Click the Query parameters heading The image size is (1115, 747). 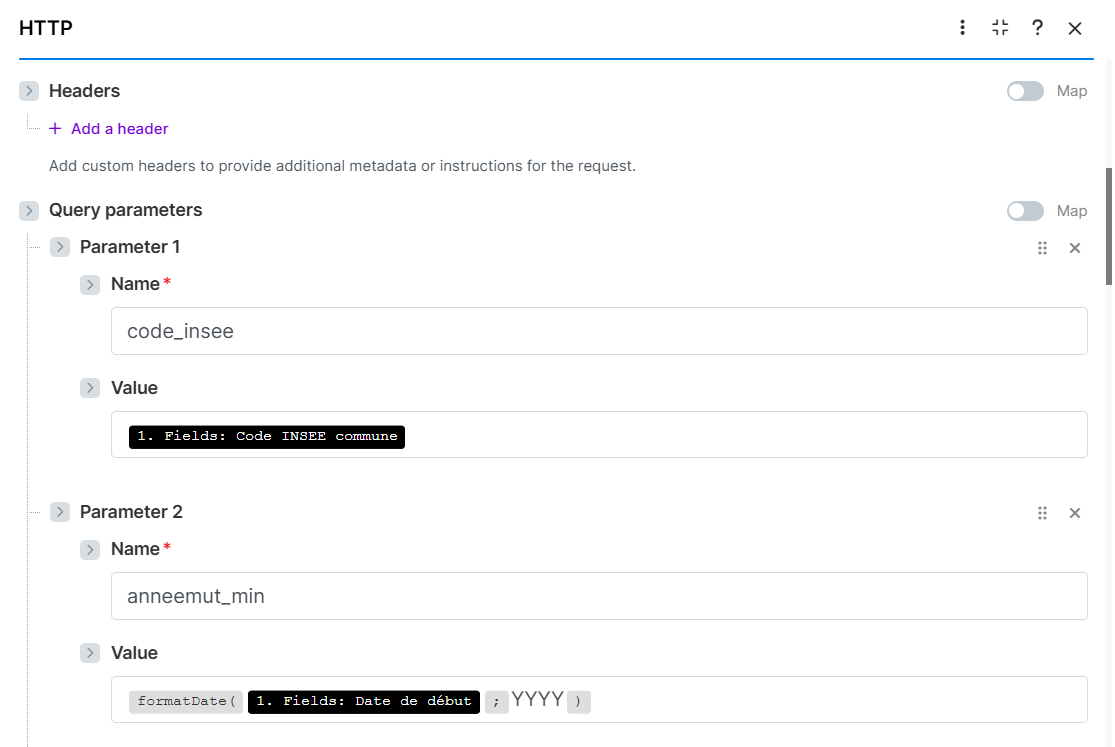coord(125,210)
